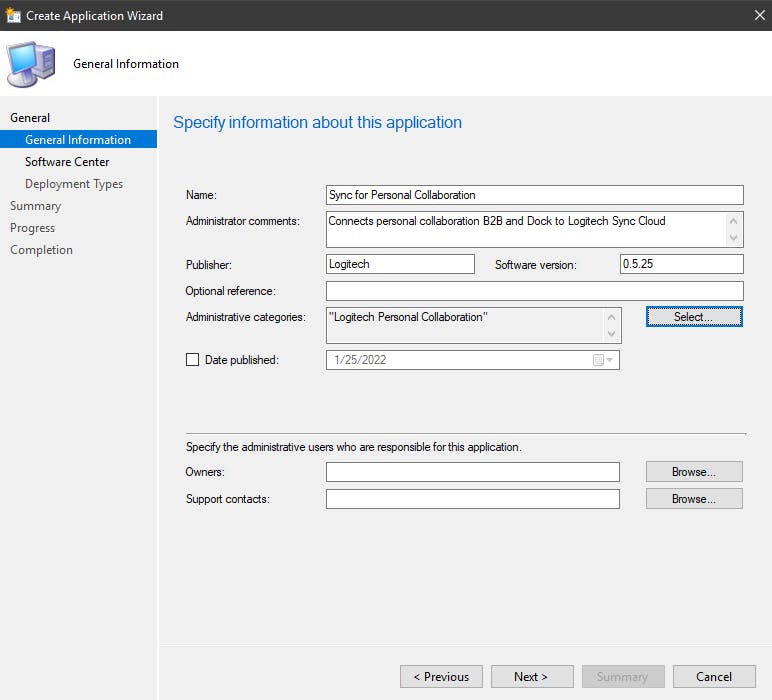Click the Software version field

pos(682,264)
